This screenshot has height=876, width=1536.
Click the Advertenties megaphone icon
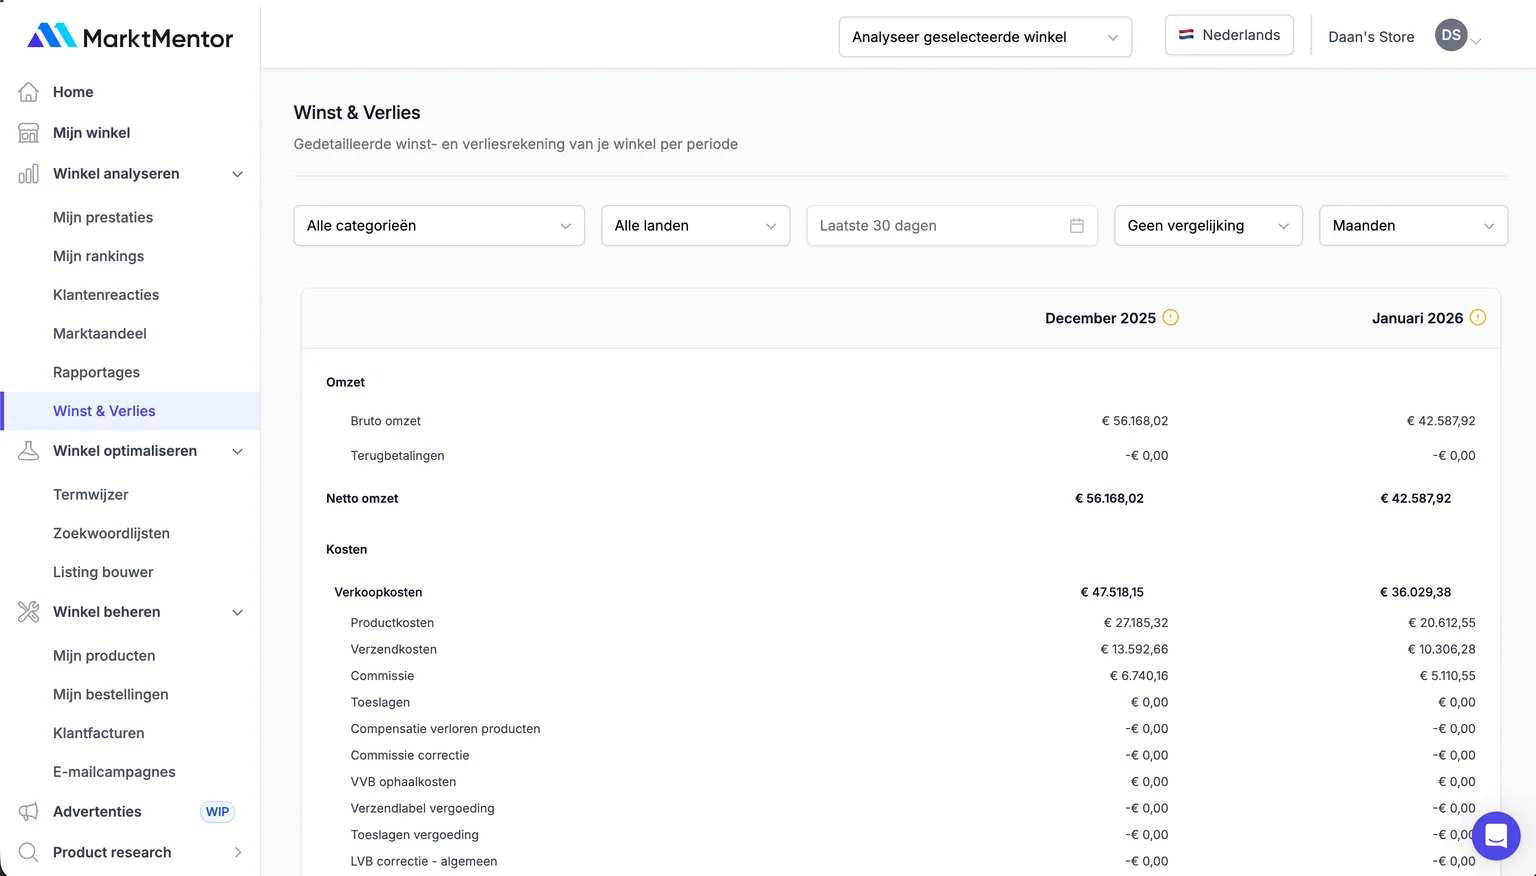point(29,812)
